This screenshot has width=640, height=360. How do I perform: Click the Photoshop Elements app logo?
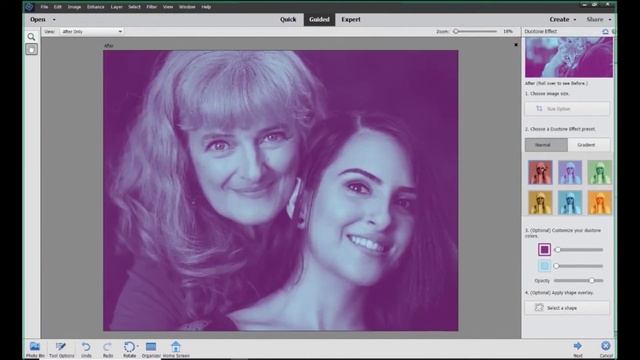pos(29,7)
